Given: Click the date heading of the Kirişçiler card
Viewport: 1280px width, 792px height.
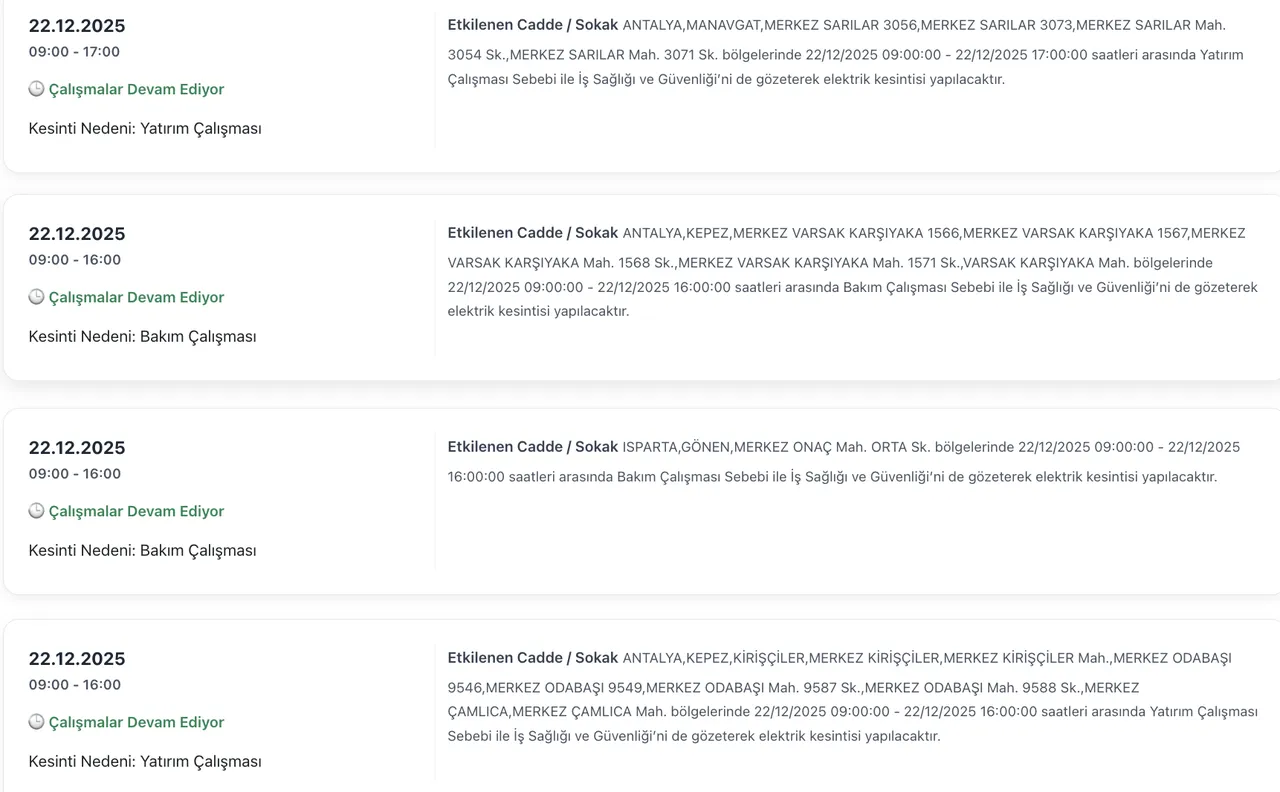Looking at the screenshot, I should coord(77,659).
